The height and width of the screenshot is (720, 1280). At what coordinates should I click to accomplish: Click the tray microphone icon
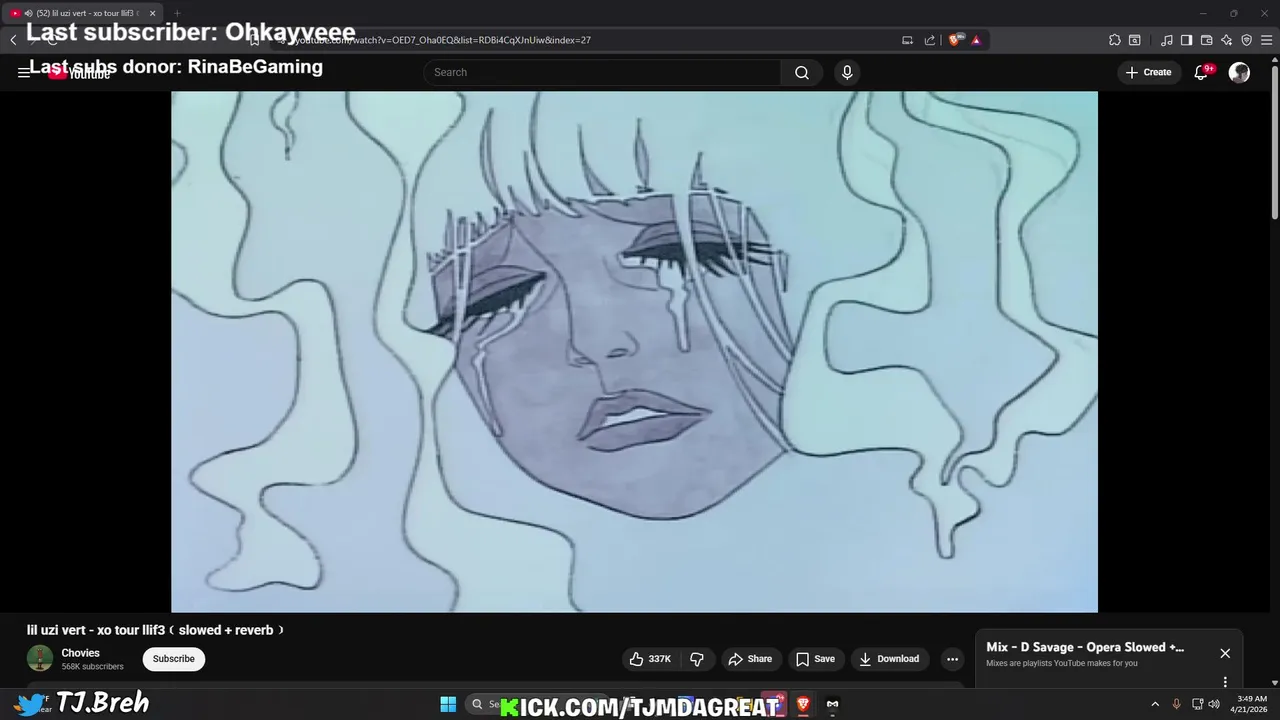(x=1176, y=704)
